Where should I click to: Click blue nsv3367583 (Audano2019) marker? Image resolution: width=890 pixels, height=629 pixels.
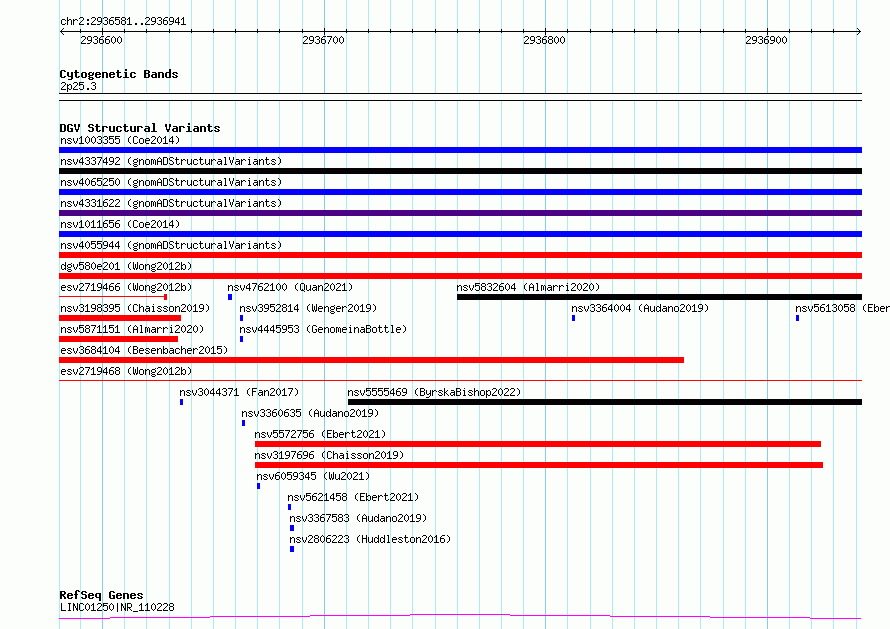click(x=292, y=528)
